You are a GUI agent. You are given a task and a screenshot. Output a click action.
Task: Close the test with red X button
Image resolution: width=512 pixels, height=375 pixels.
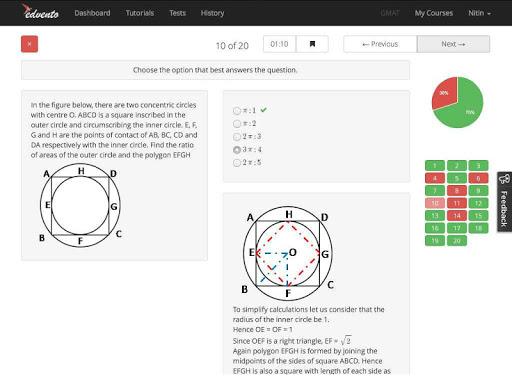tap(29, 44)
